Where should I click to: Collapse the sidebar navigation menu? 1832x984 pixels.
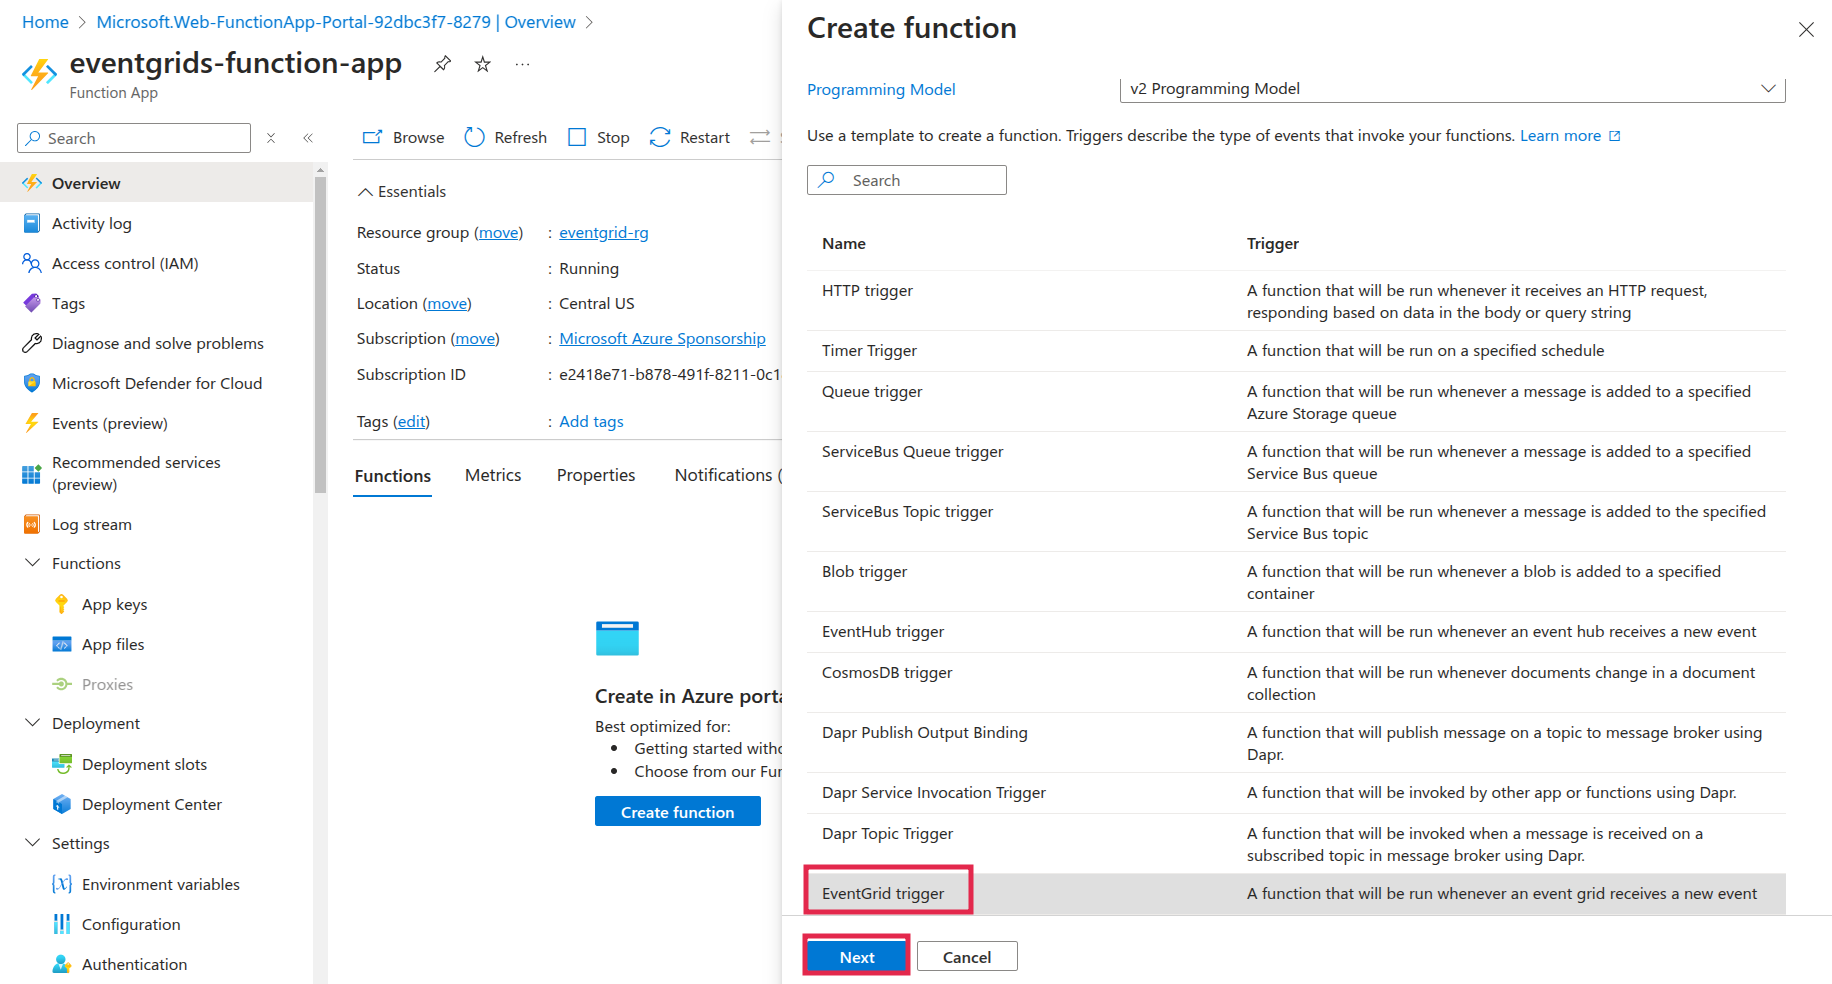tap(308, 138)
